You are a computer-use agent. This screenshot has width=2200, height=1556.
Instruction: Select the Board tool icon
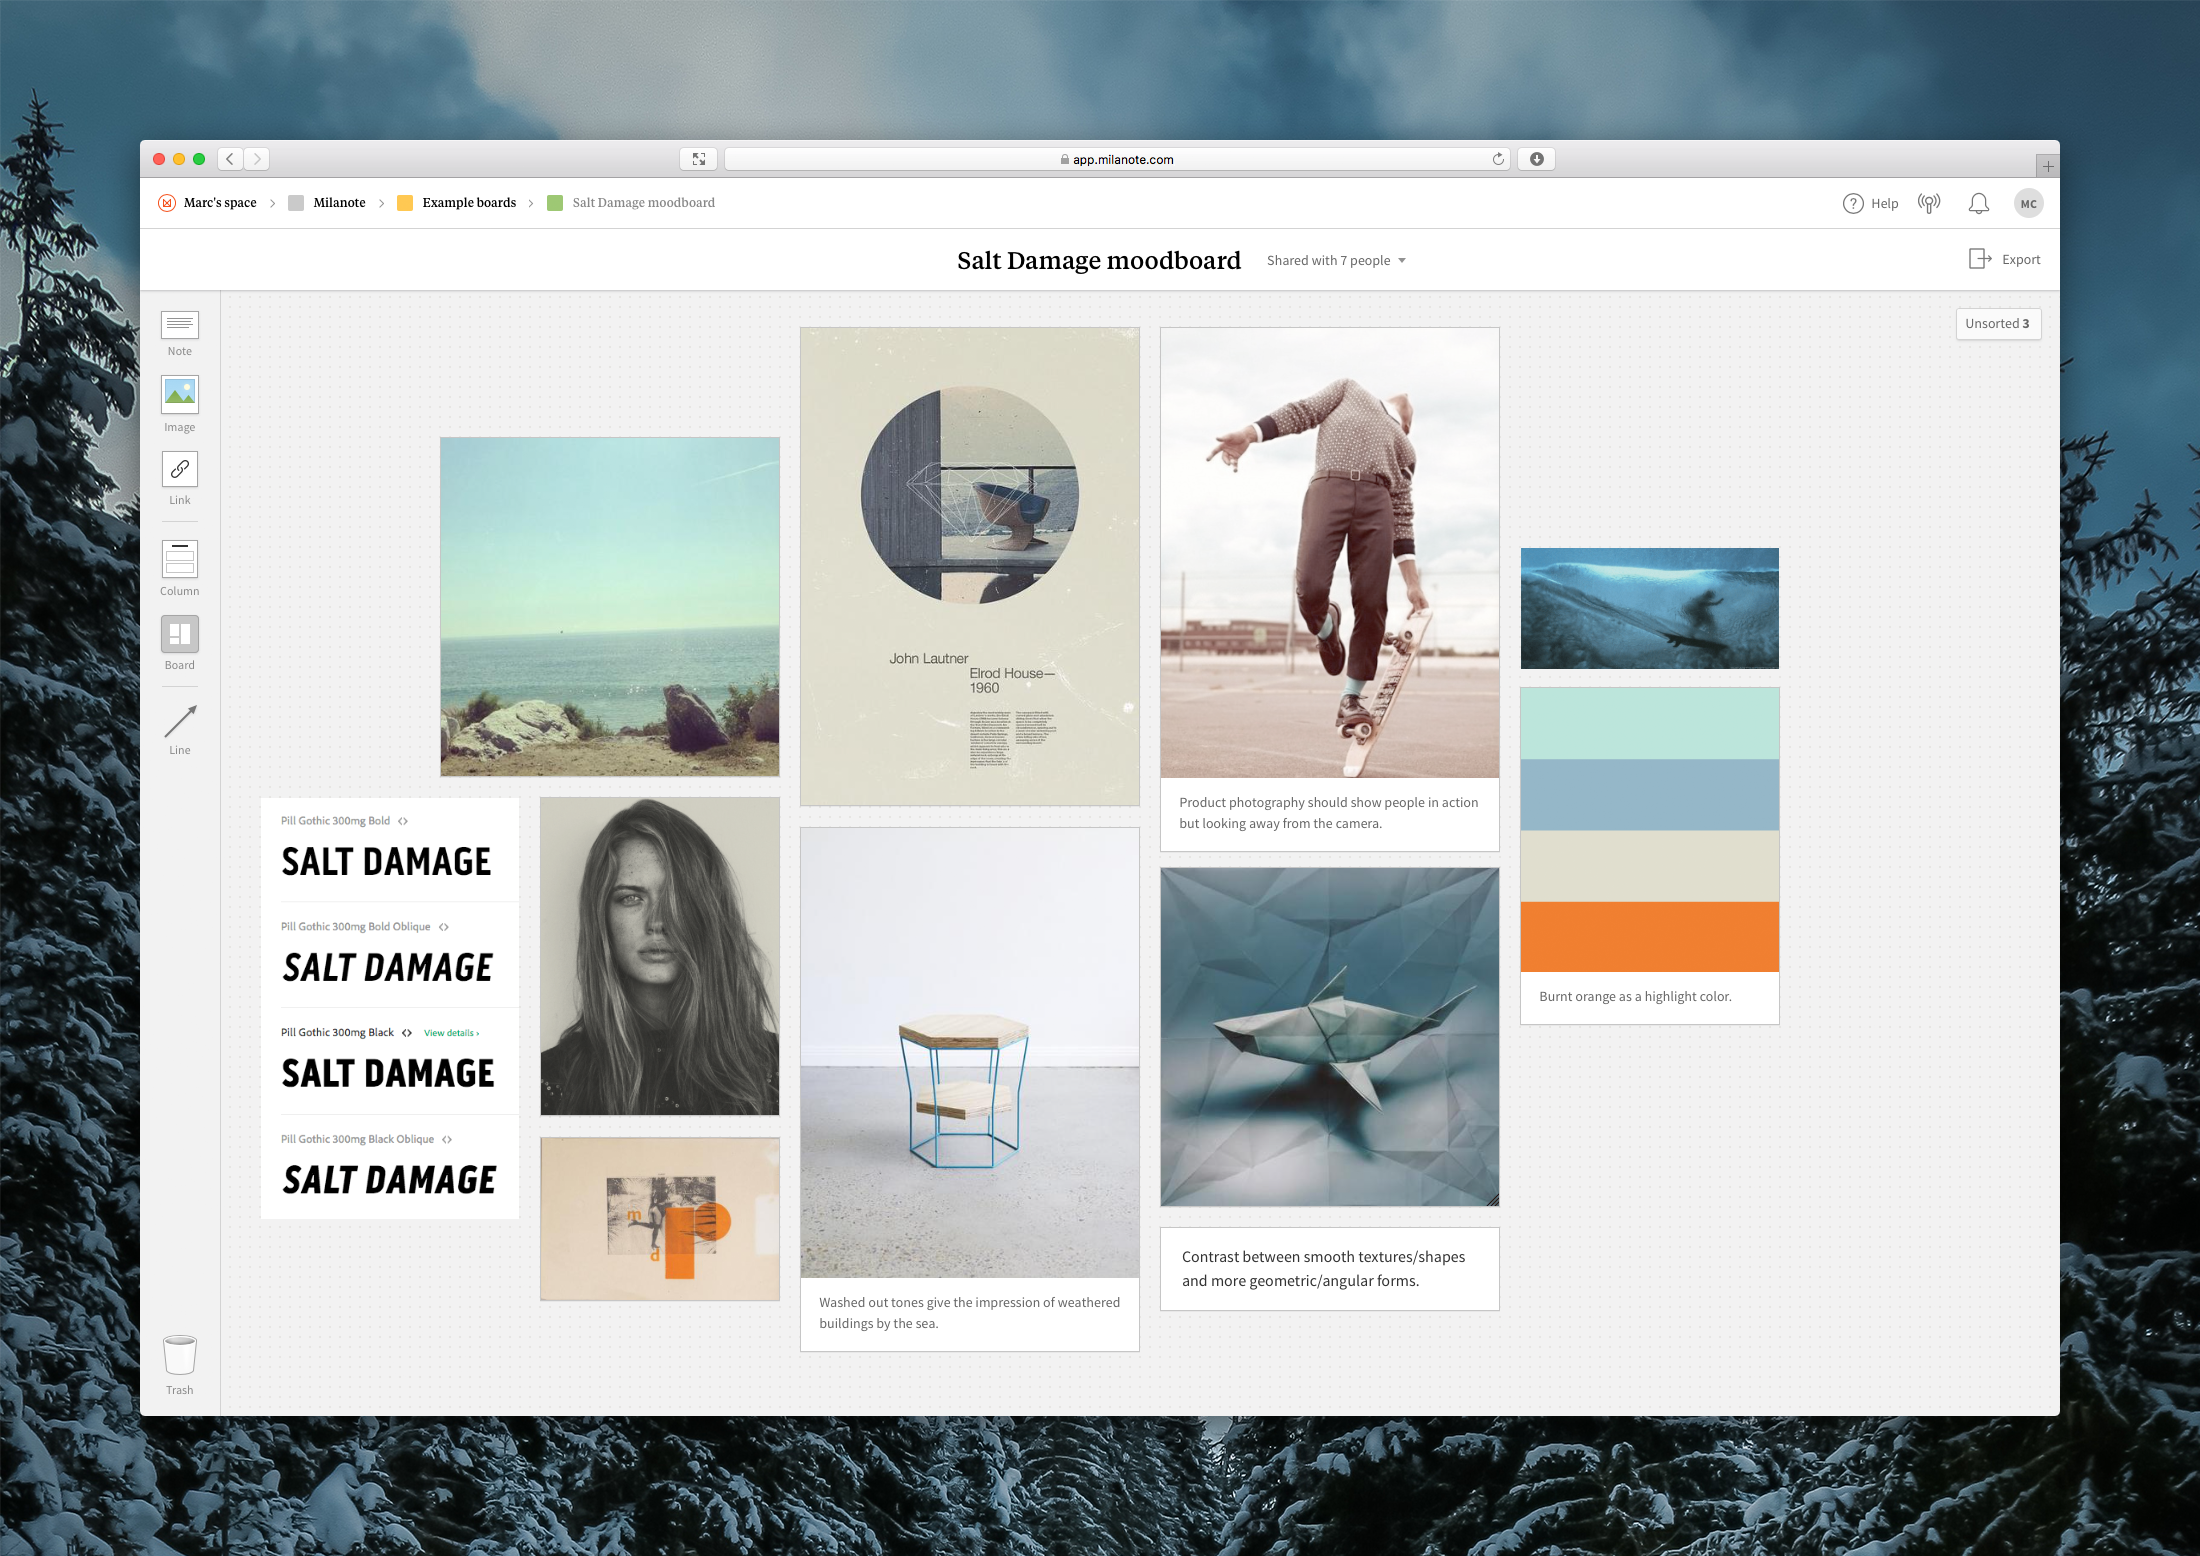point(180,634)
